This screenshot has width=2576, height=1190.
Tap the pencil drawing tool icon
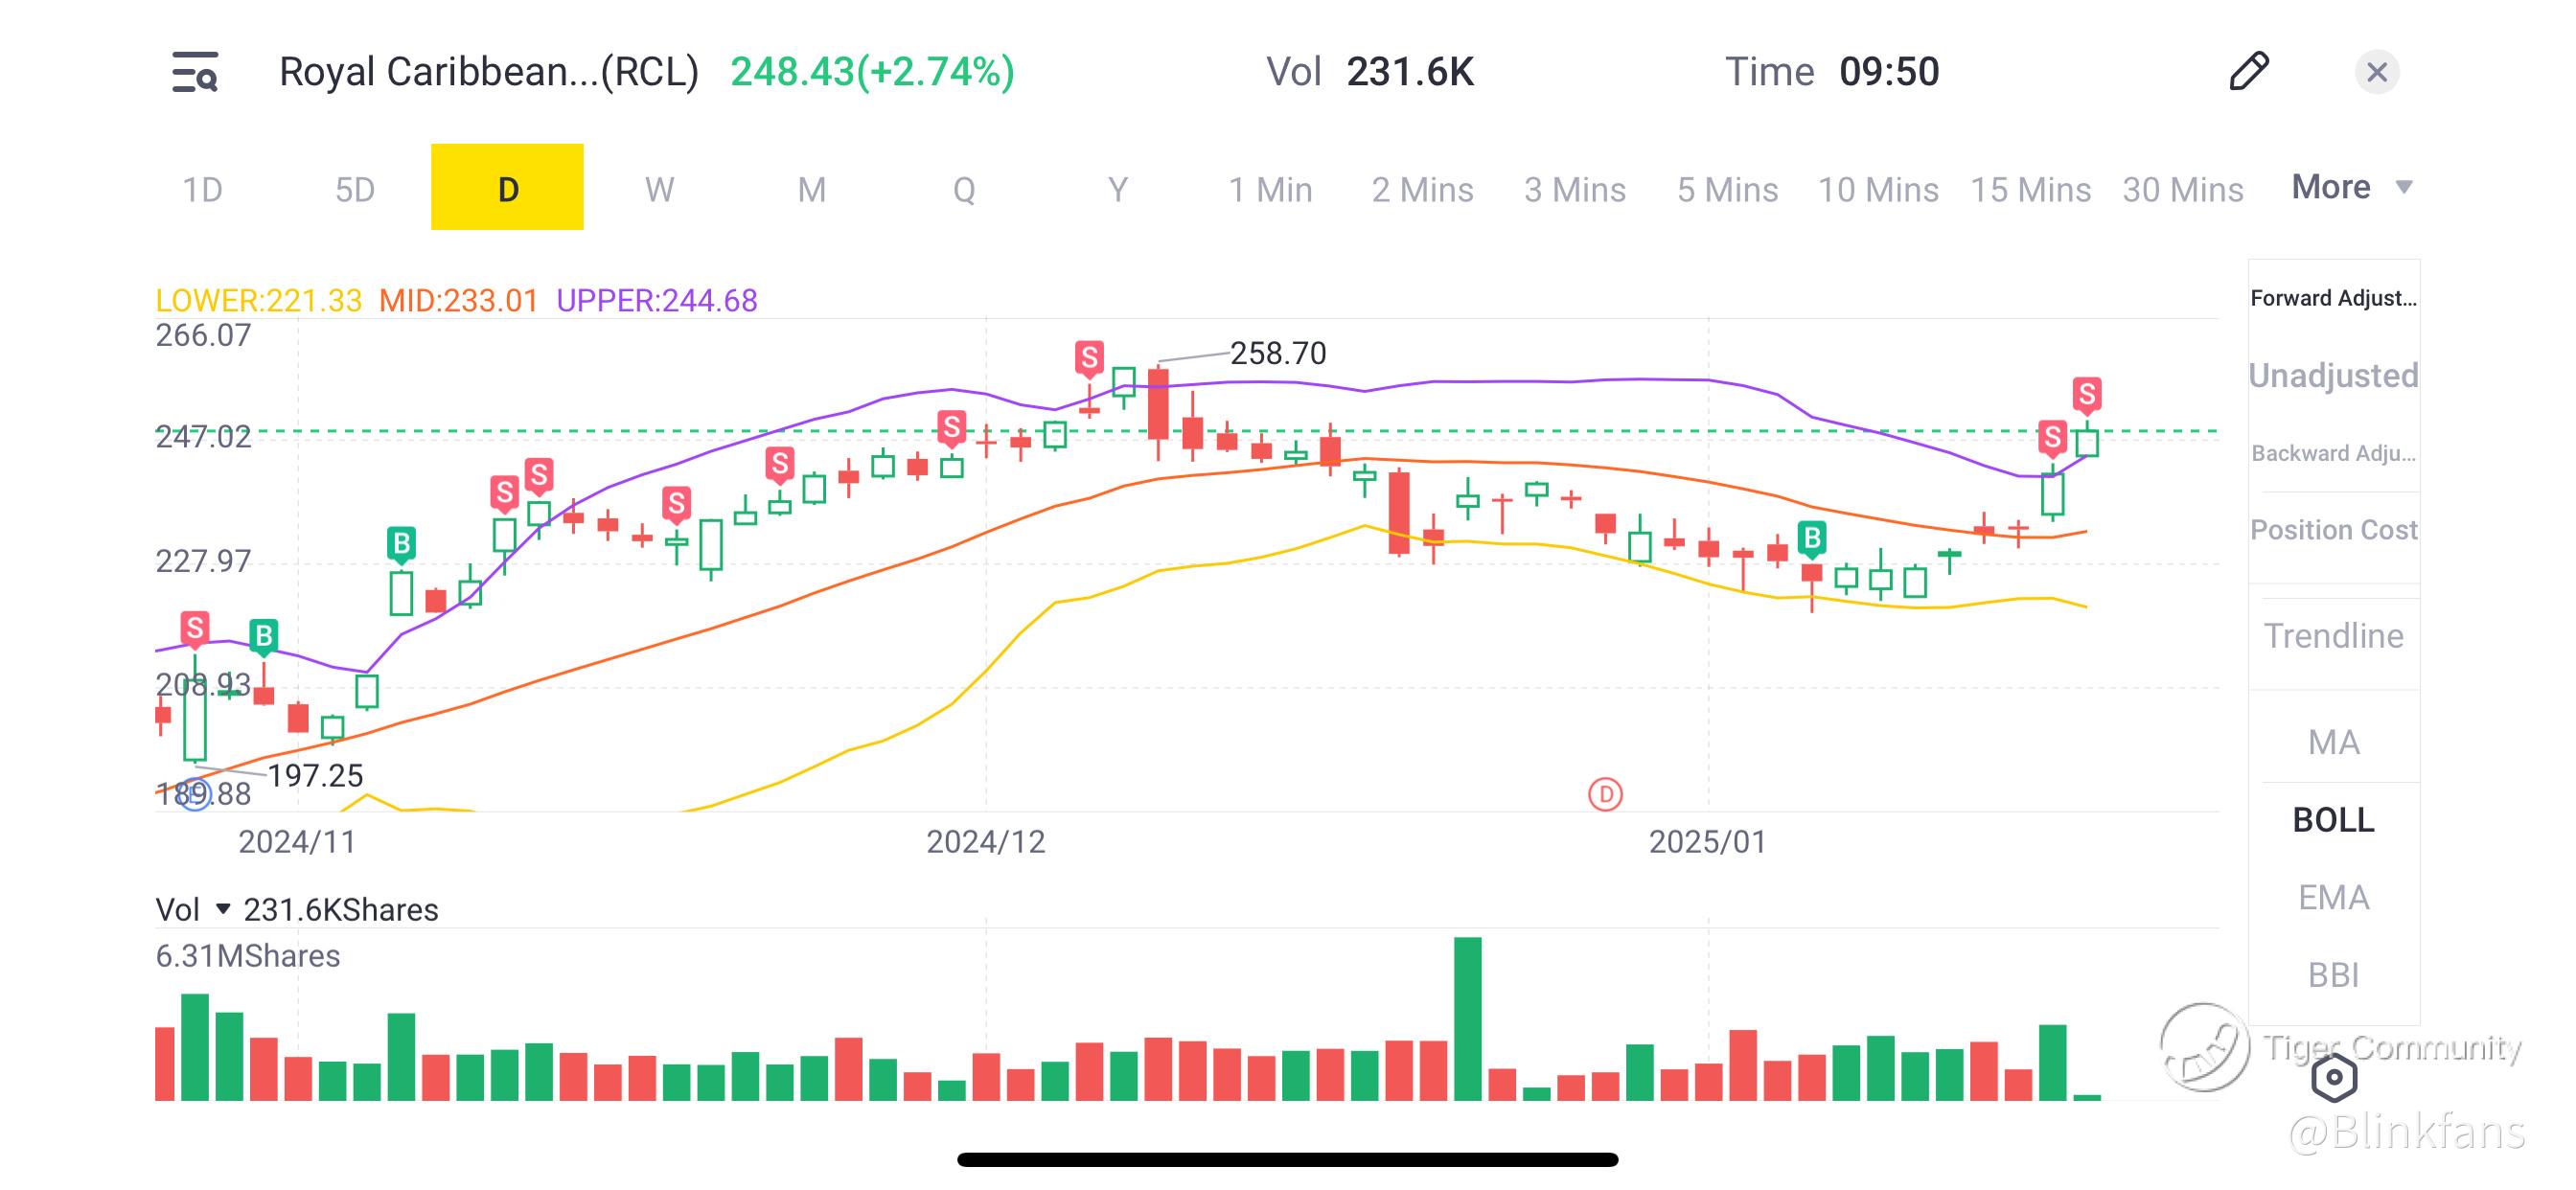click(2249, 72)
